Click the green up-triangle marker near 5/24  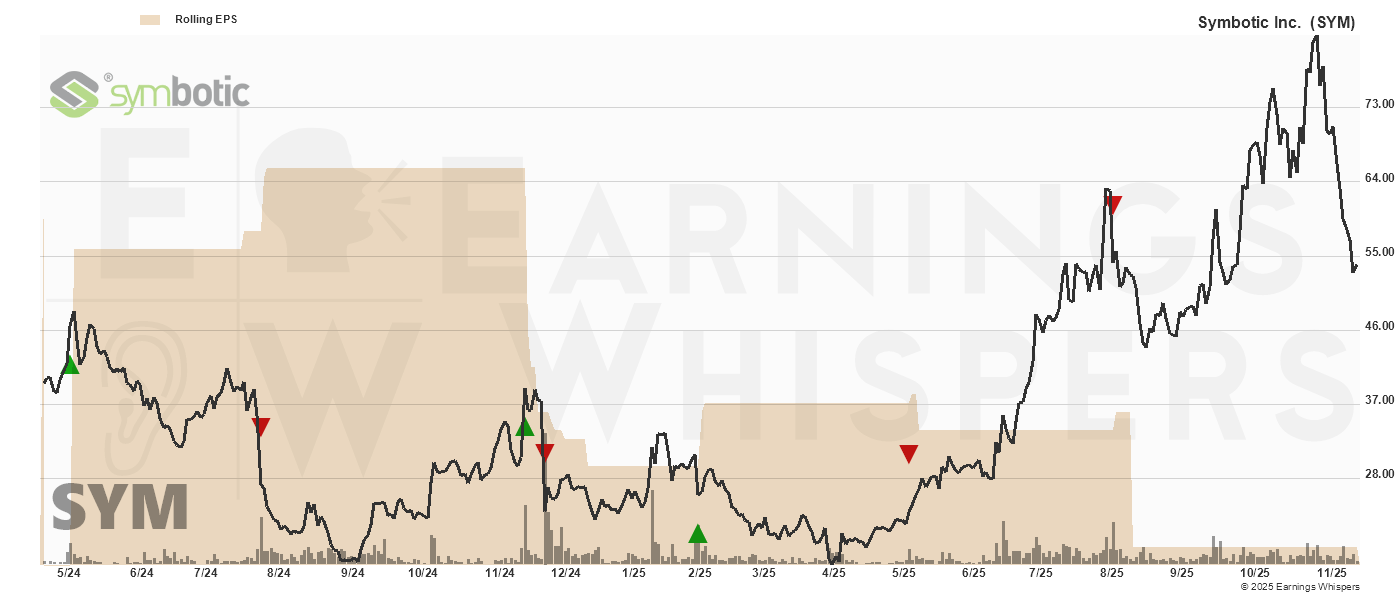(x=71, y=366)
